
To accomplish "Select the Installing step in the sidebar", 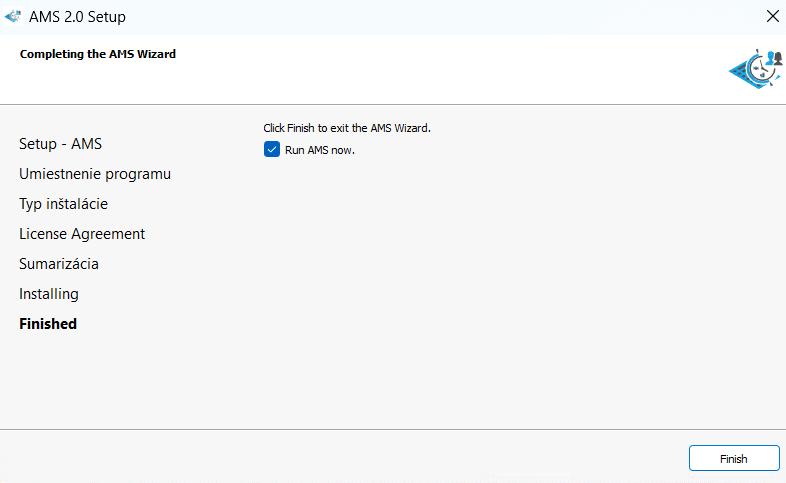I will (49, 294).
